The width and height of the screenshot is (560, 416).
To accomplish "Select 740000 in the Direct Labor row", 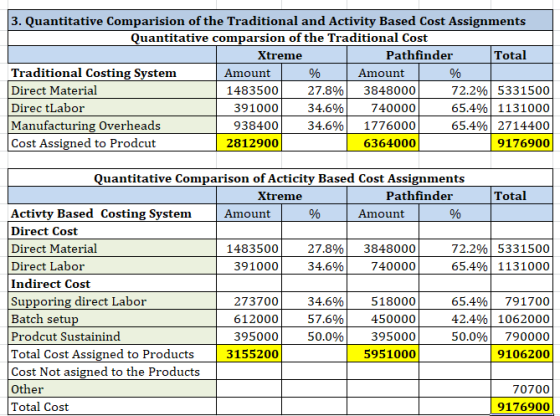I will click(x=382, y=266).
